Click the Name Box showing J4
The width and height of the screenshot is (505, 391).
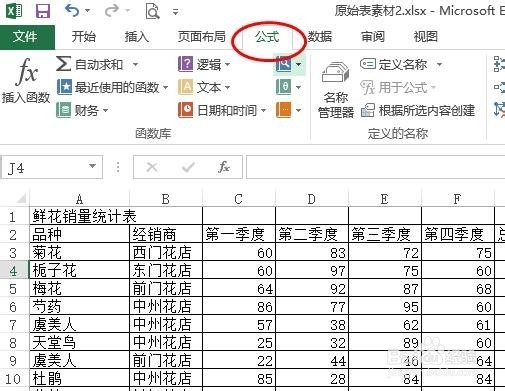[x=45, y=168]
